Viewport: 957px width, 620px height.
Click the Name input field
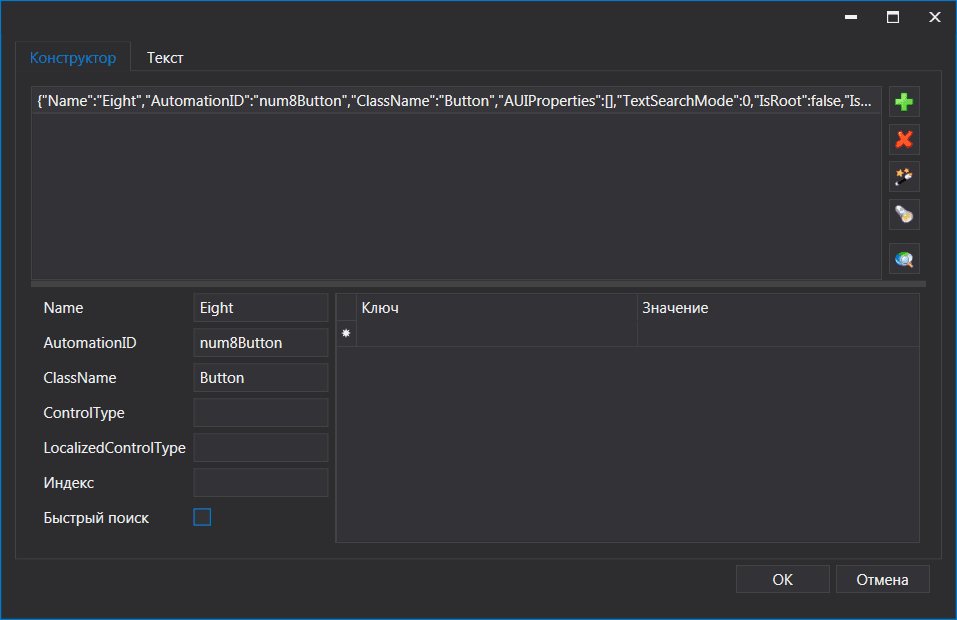tap(260, 308)
